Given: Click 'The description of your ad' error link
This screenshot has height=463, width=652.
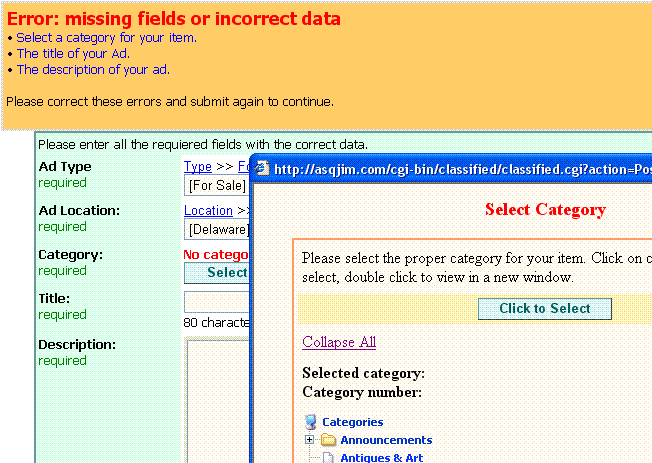Looking at the screenshot, I should click(93, 69).
